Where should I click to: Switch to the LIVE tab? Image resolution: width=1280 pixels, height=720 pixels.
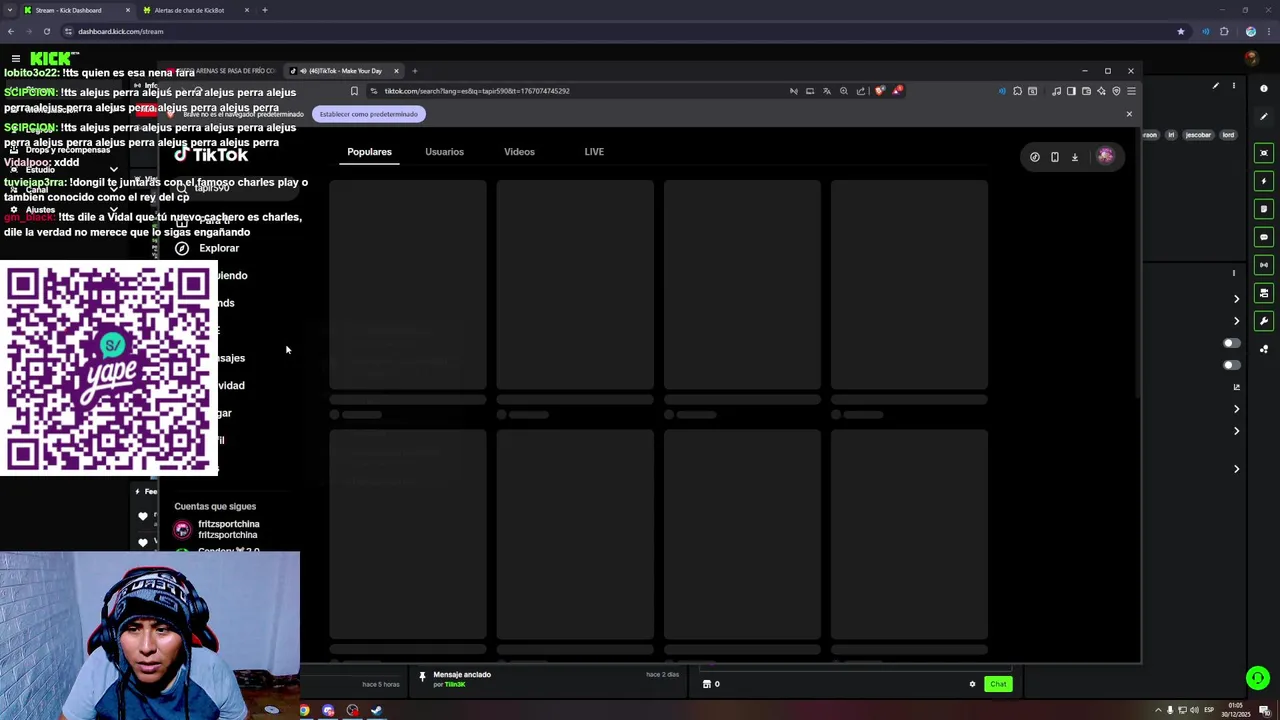594,152
